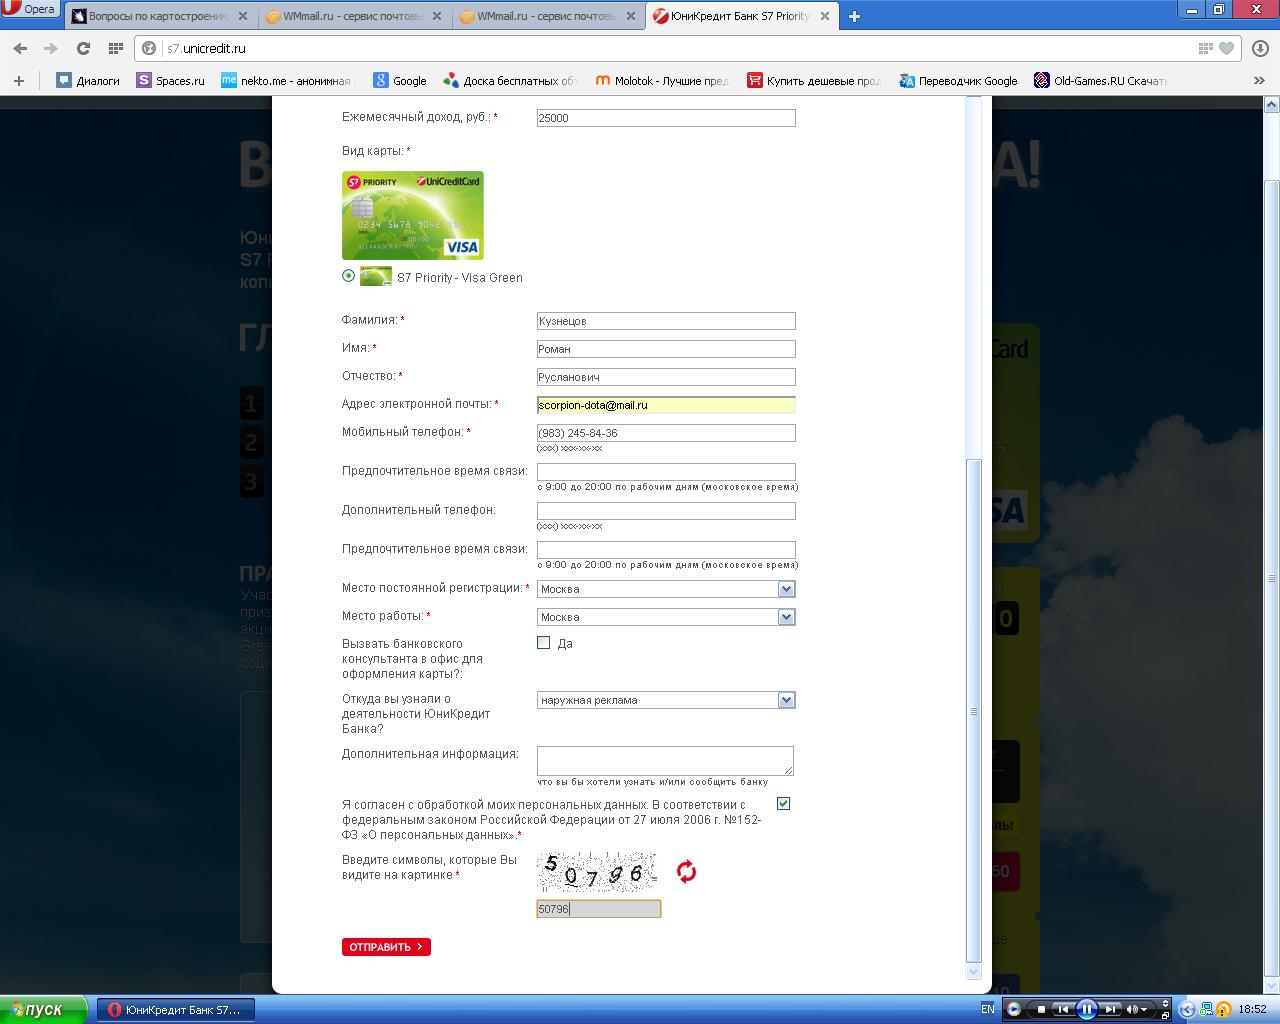This screenshot has height=1024, width=1280.
Task: Click the security alert tray icon
Action: (1223, 1010)
